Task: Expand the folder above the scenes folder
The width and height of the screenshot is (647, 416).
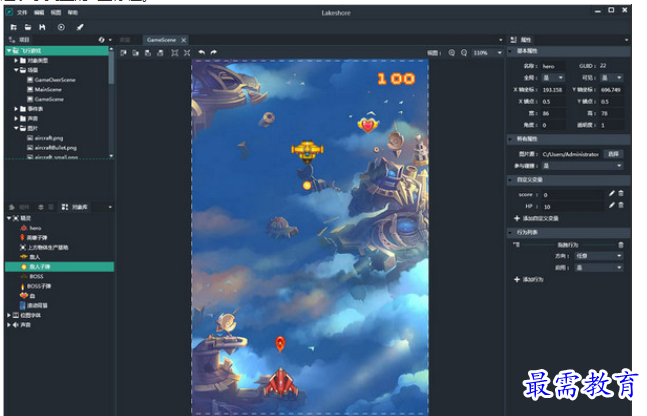Action: click(x=16, y=60)
